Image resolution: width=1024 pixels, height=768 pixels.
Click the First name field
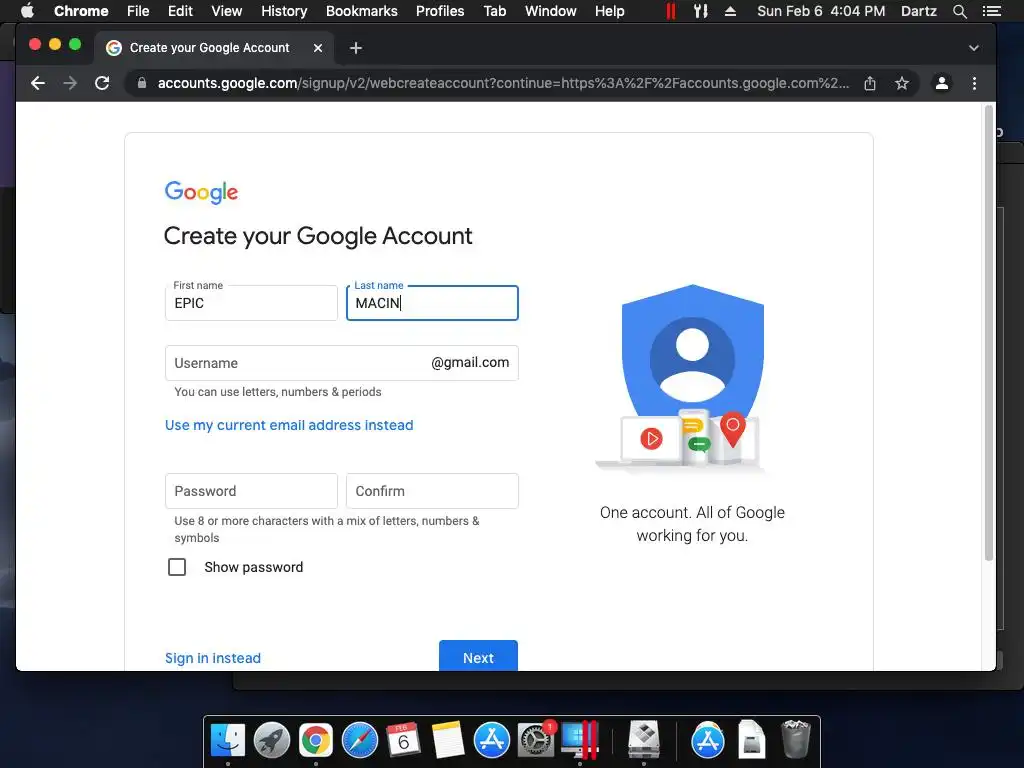251,303
